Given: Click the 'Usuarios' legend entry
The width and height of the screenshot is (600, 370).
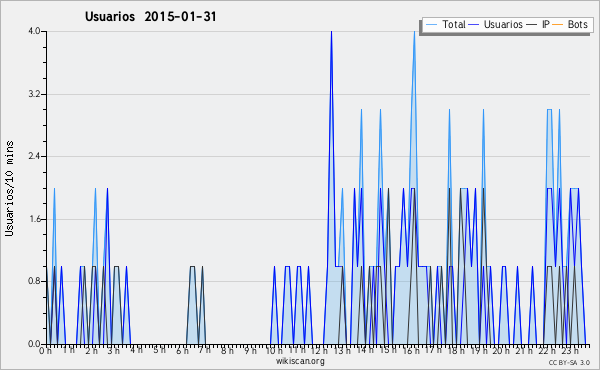Looking at the screenshot, I should click(x=496, y=24).
